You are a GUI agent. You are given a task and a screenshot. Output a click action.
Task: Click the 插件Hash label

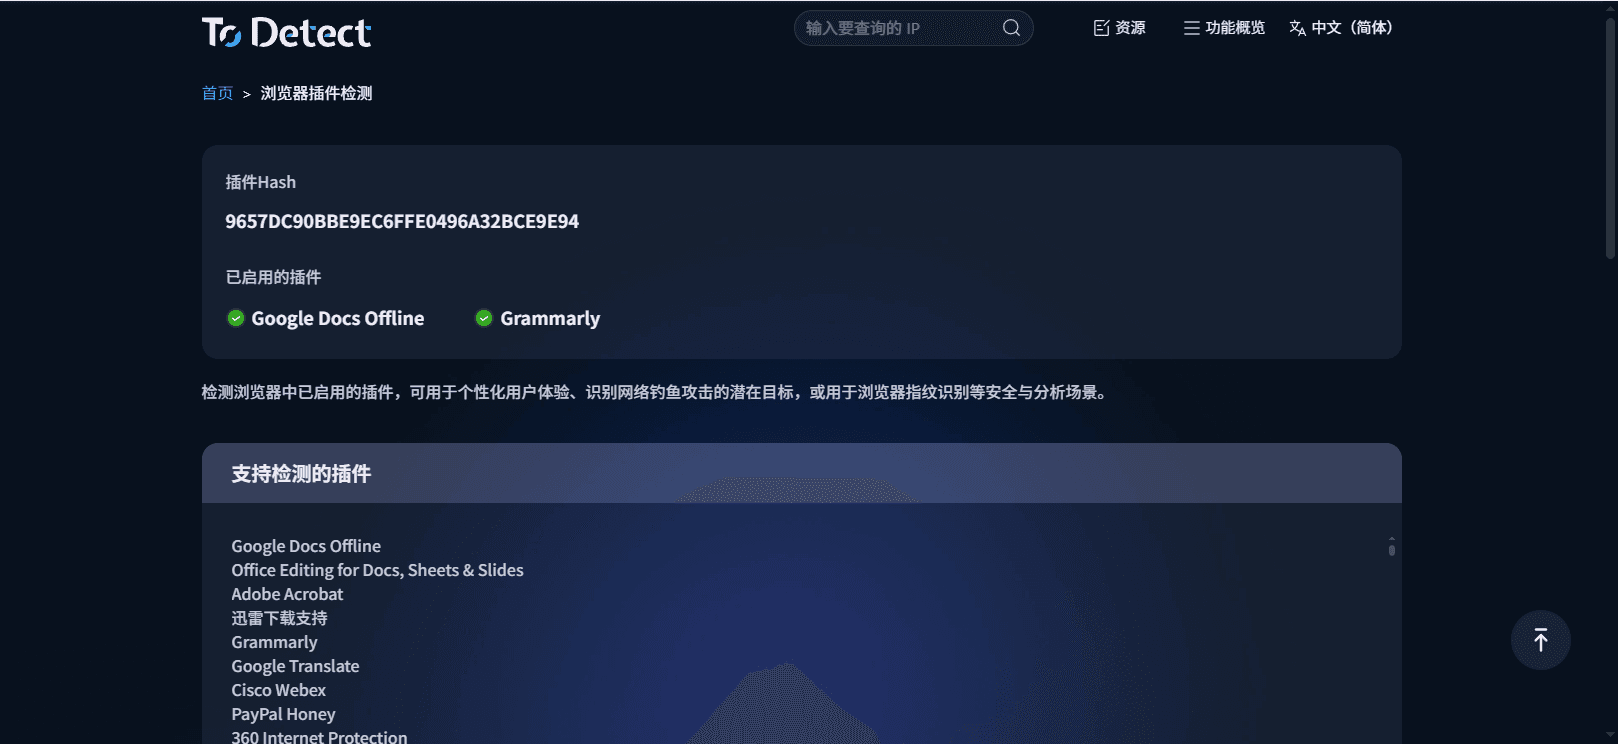[x=260, y=182]
